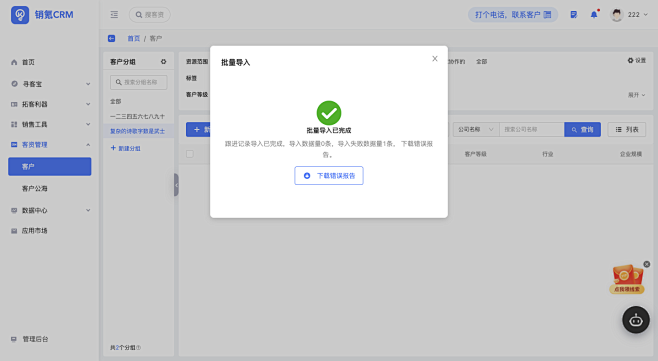Click 下载错误报告 download button

pyautogui.click(x=329, y=175)
